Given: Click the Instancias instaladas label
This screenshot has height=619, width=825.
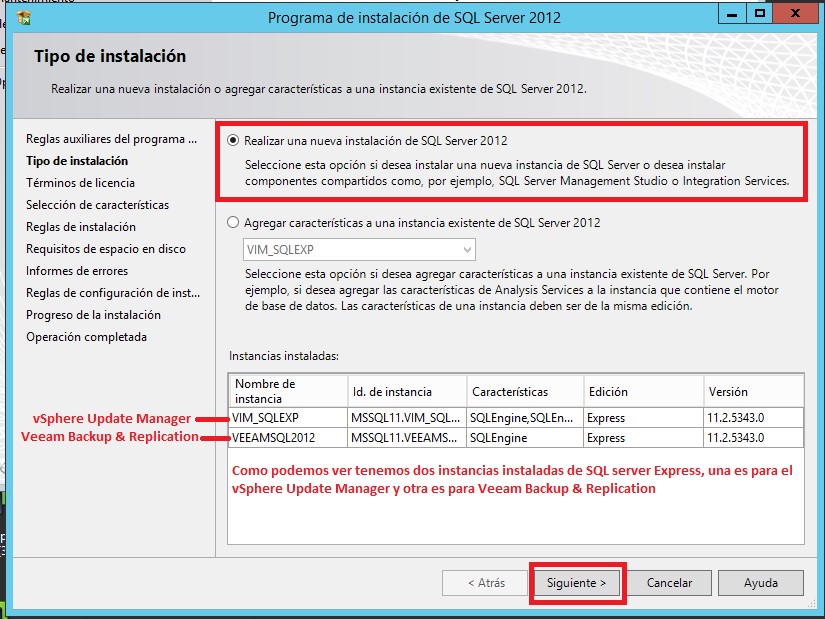Looking at the screenshot, I should (x=284, y=356).
